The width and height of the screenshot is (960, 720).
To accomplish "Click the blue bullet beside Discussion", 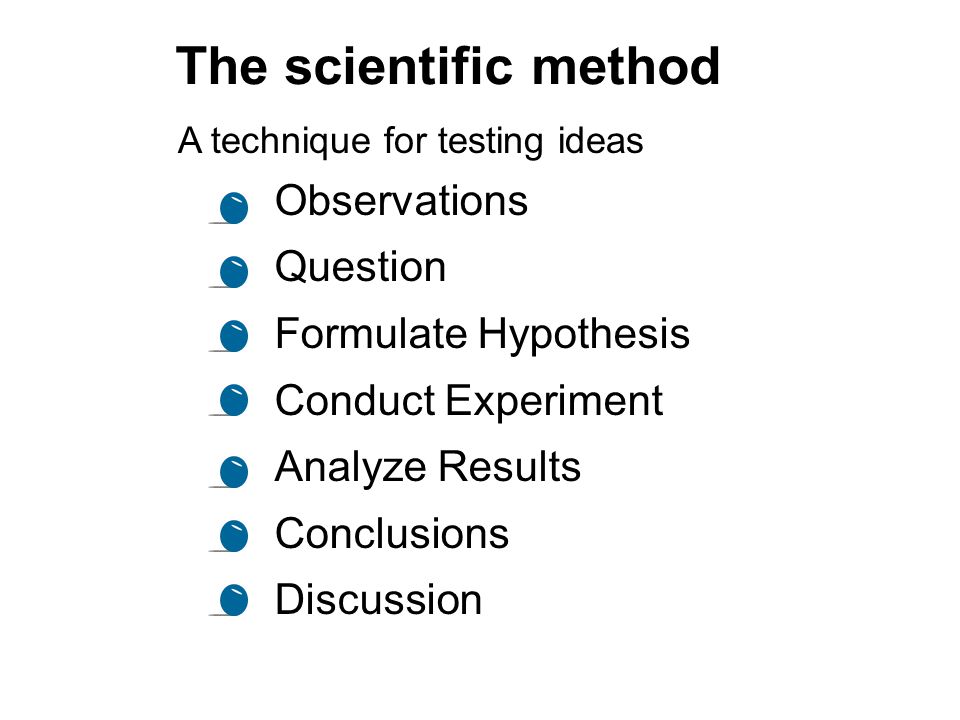I will (x=233, y=599).
